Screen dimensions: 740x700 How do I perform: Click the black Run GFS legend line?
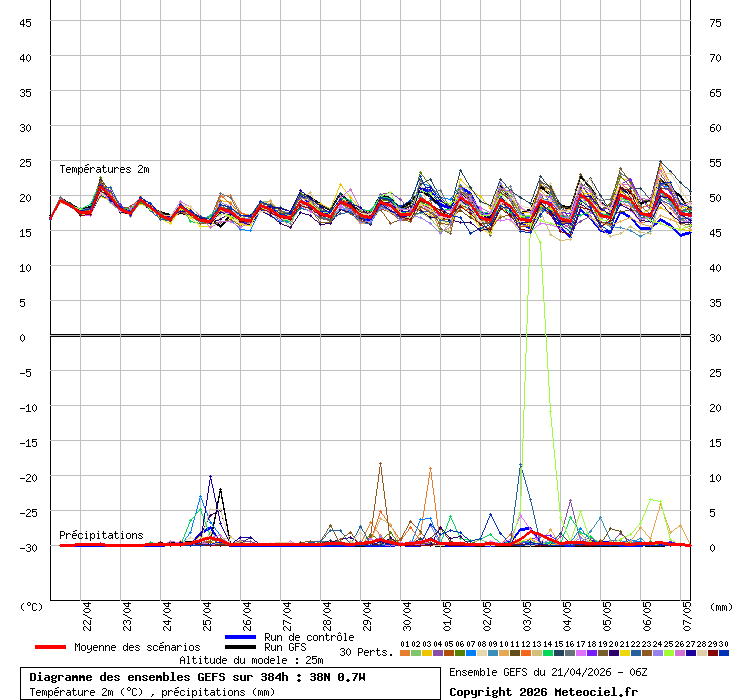(x=241, y=647)
